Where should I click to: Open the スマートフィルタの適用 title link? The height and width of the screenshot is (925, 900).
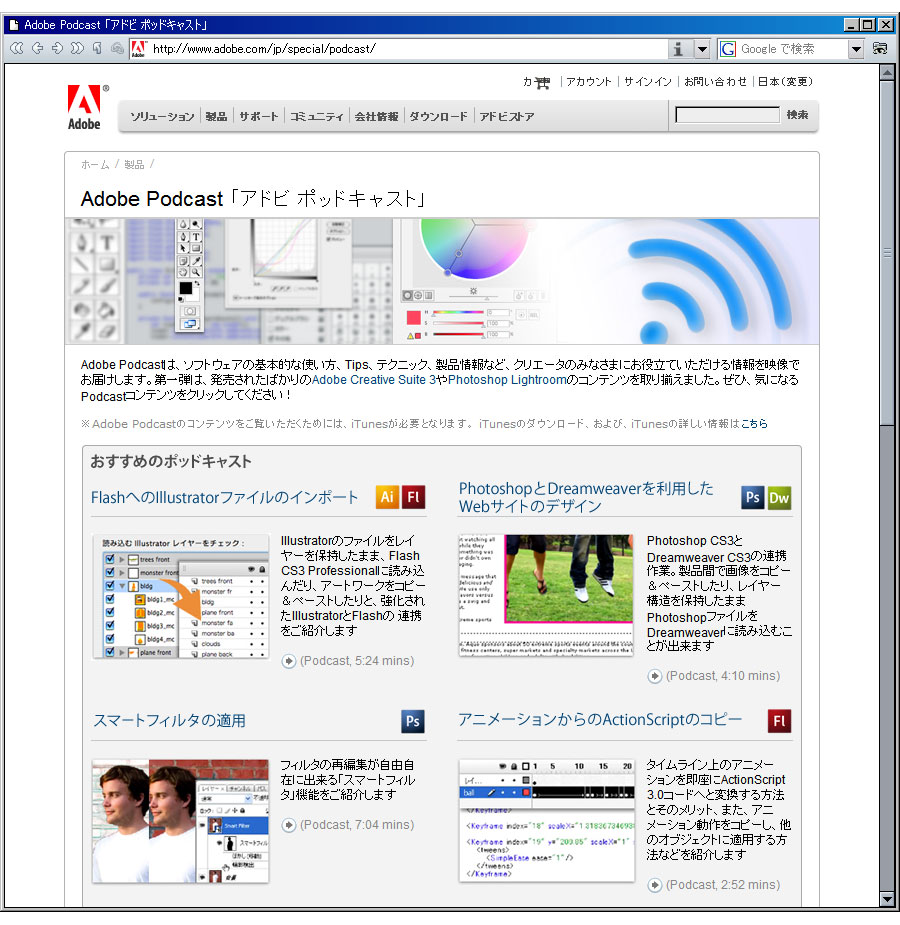click(169, 720)
